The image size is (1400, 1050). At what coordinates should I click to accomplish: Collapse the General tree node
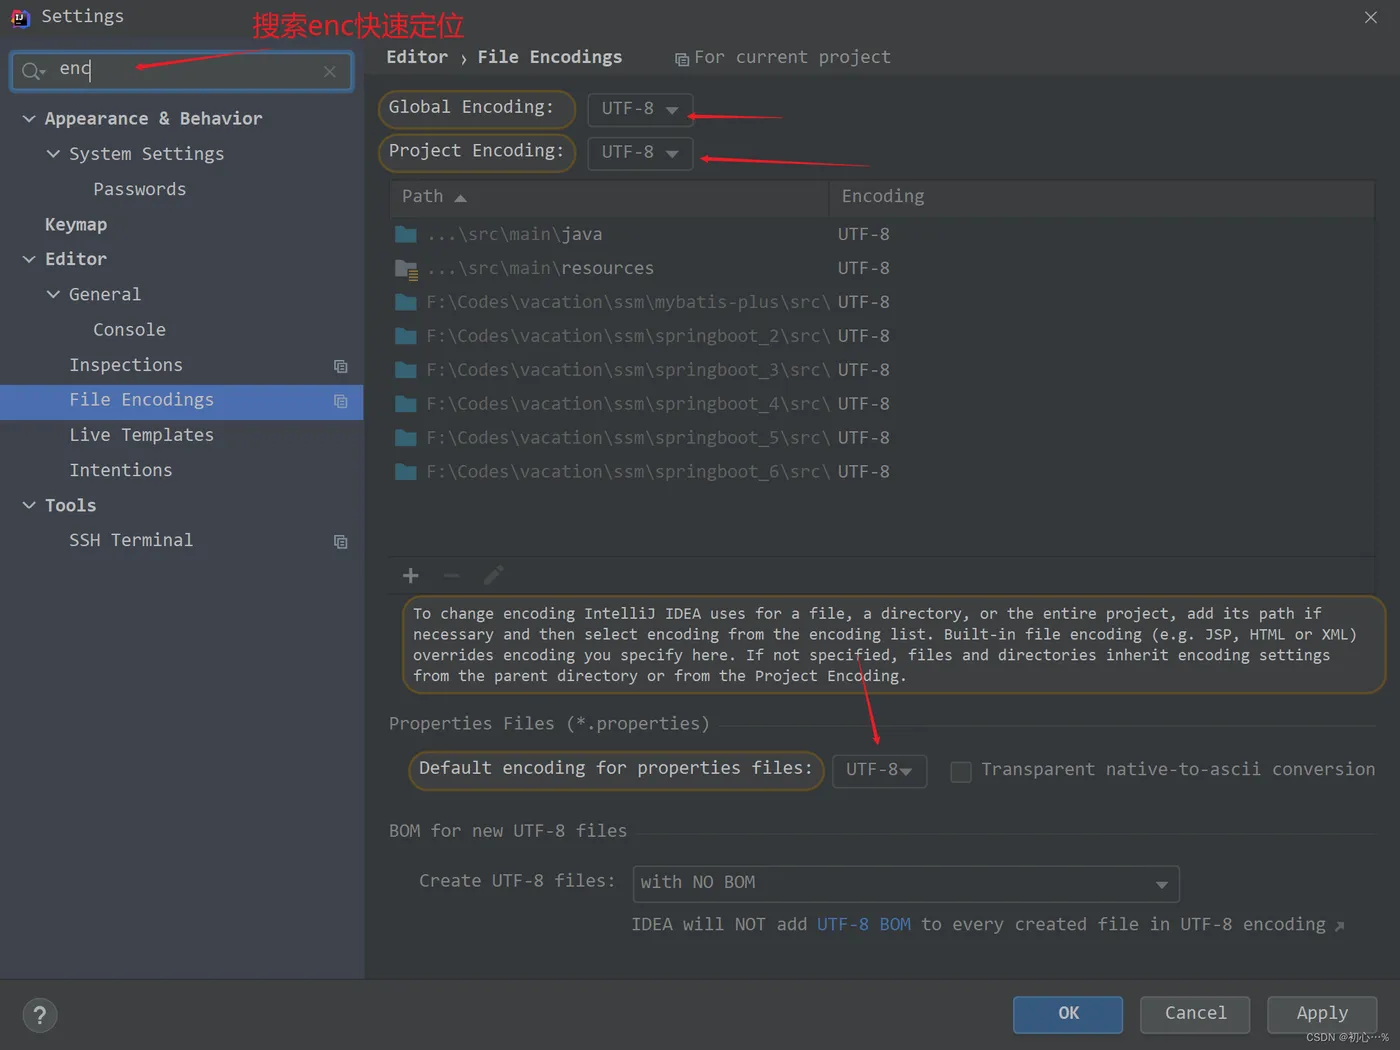click(x=53, y=294)
